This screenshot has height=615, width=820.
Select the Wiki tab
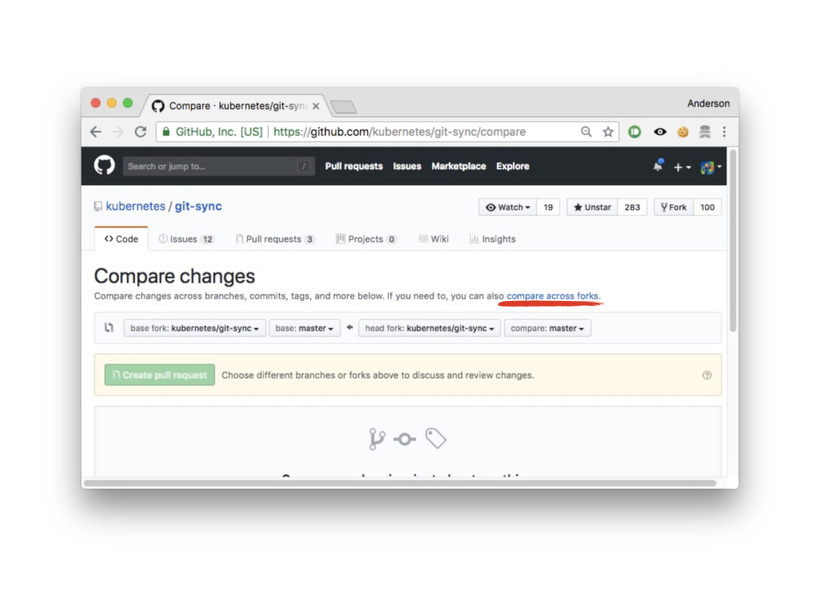click(434, 239)
